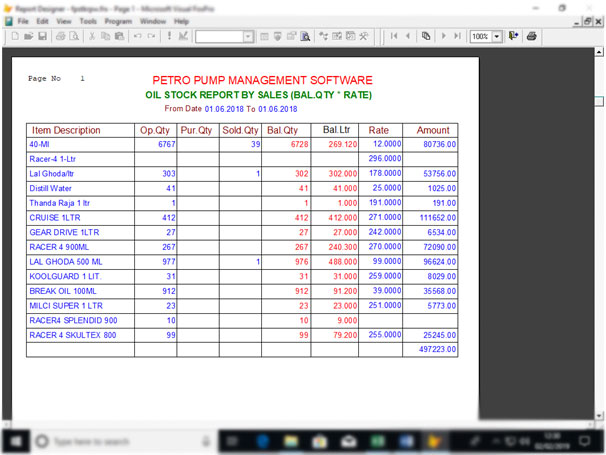The height and width of the screenshot is (455, 606).
Task: Click the Save toolbar icon
Action: (43, 36)
